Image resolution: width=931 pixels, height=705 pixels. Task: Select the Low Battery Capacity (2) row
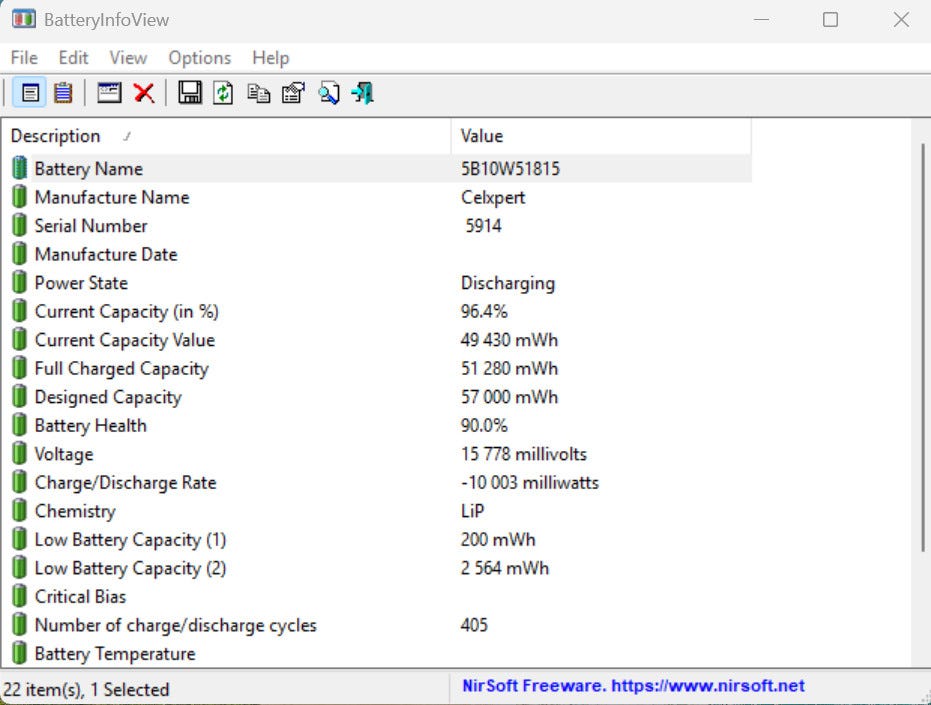point(377,567)
